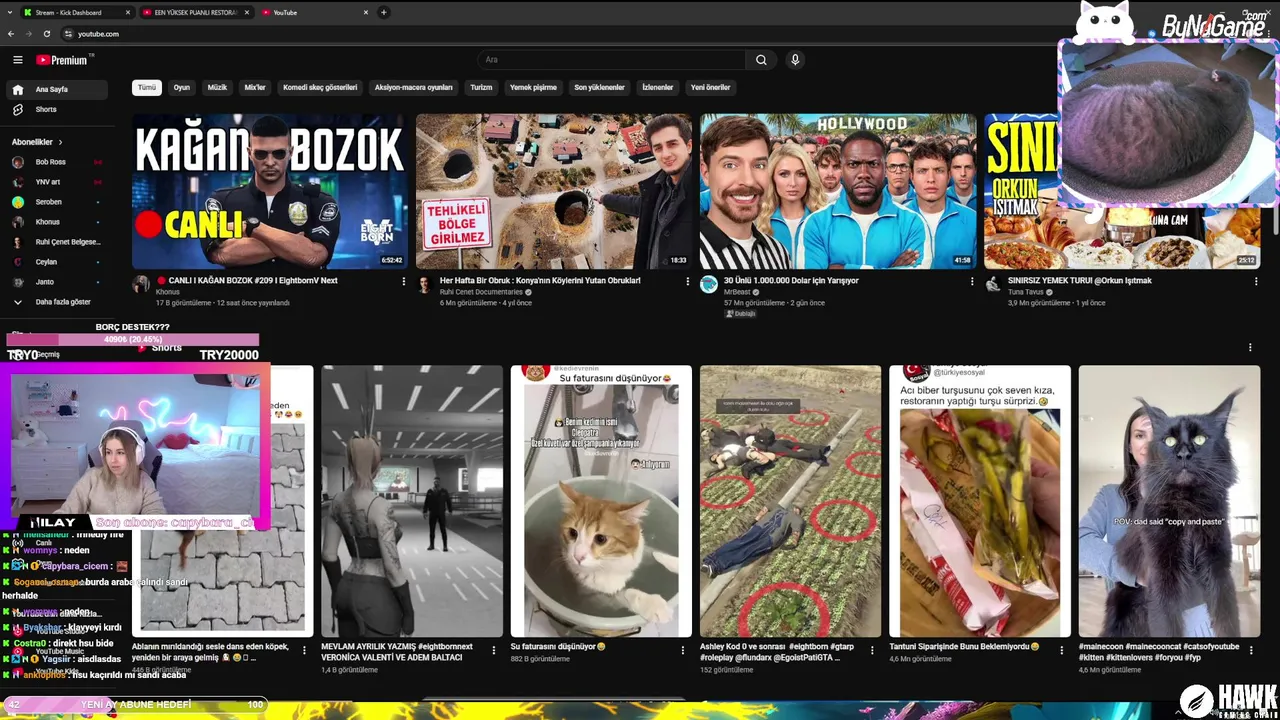This screenshot has height=720, width=1280.
Task: Click the search magnifier button
Action: [x=761, y=60]
